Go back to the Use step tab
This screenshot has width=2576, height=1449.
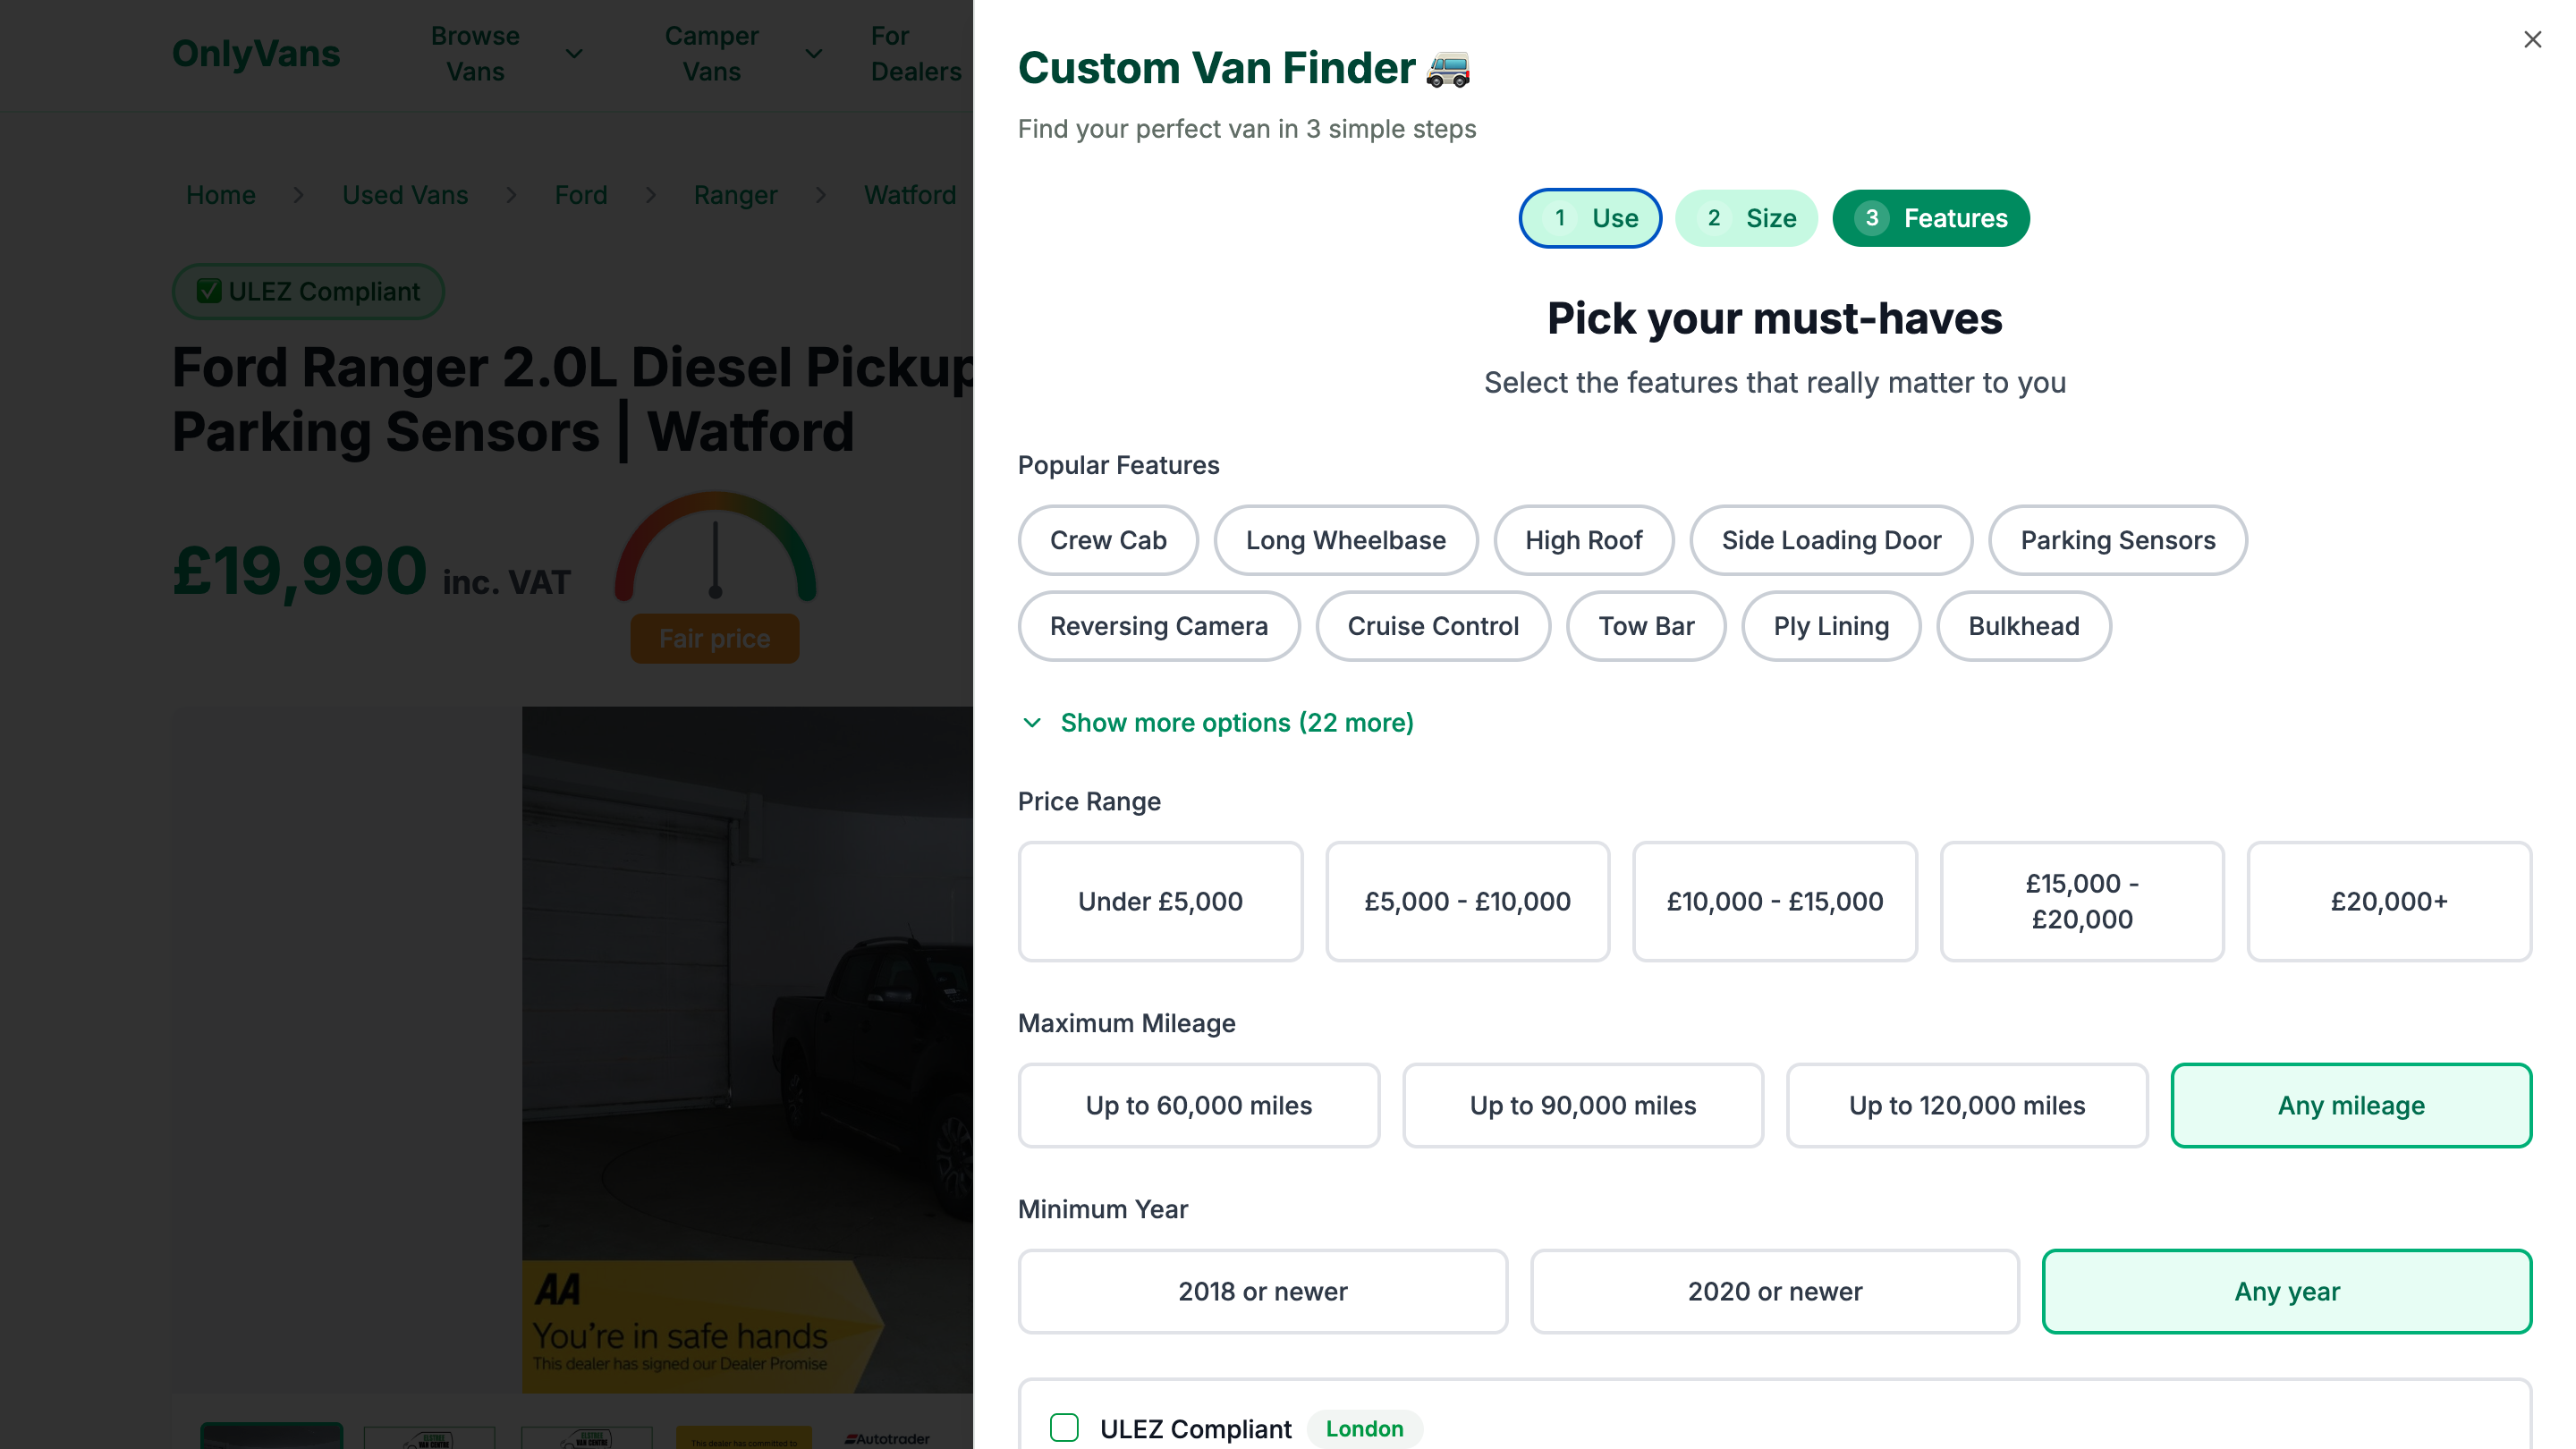click(1590, 218)
